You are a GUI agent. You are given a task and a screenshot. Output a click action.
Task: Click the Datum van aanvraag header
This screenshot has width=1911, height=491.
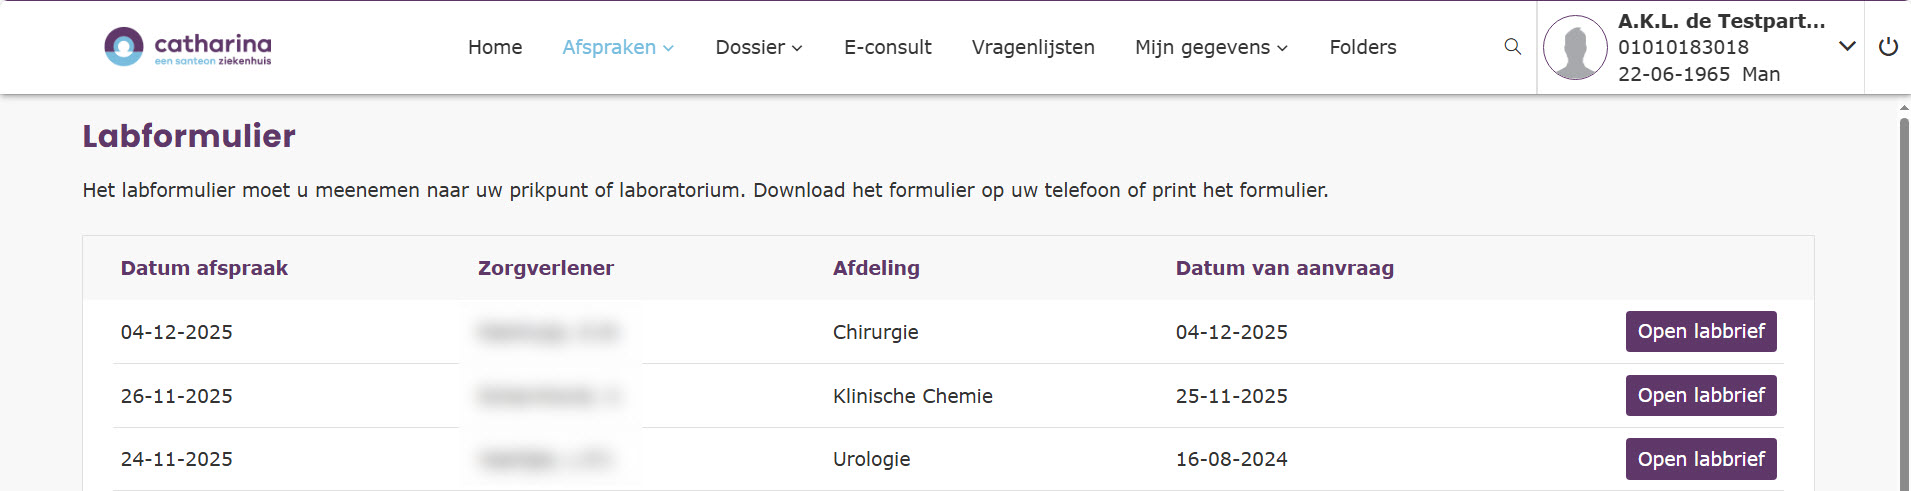click(x=1284, y=268)
